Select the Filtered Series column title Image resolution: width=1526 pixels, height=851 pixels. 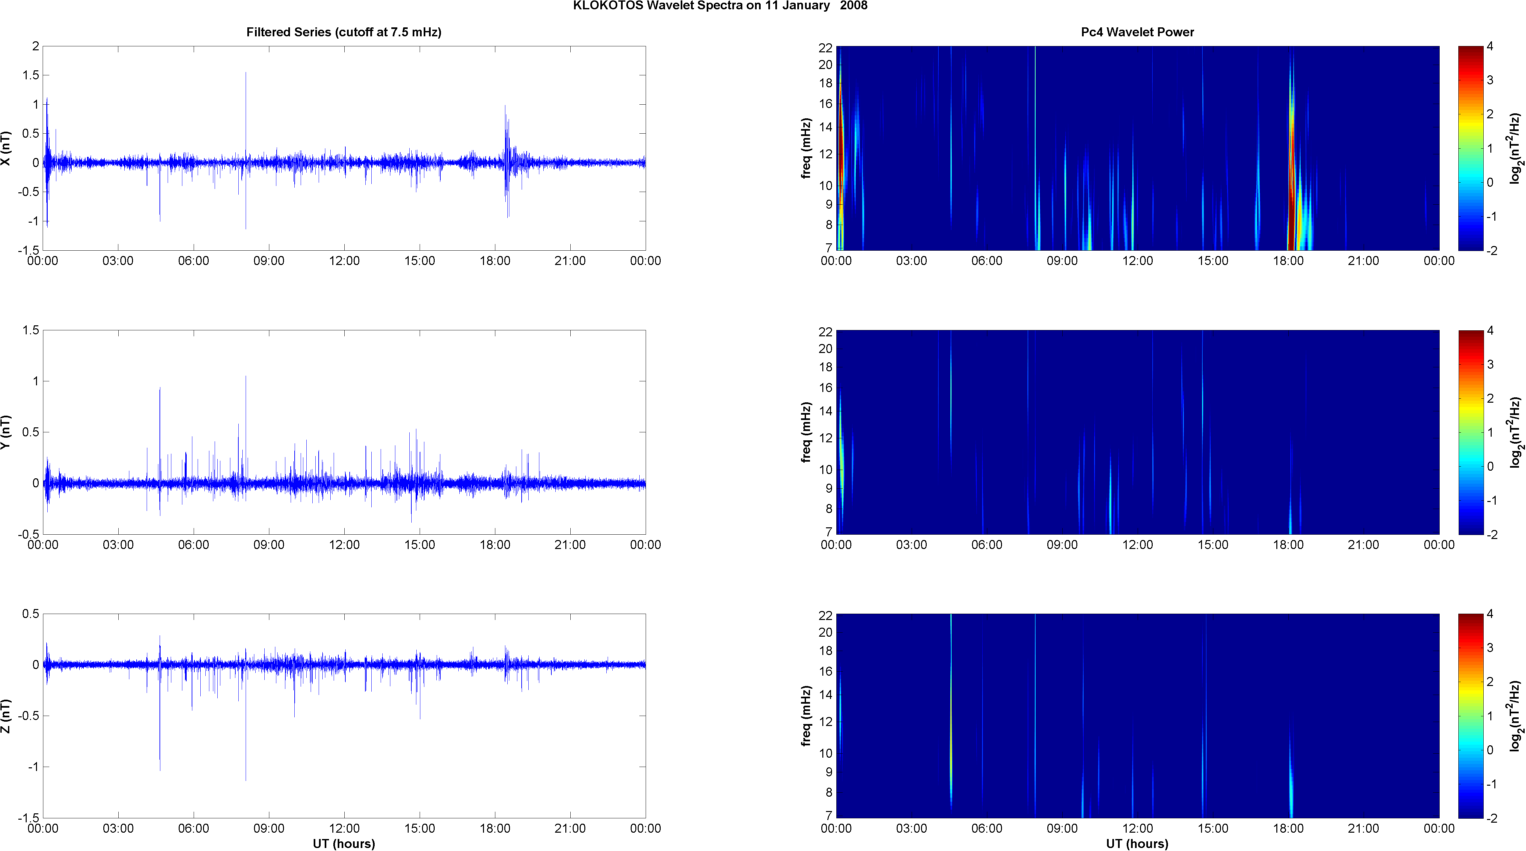(343, 32)
